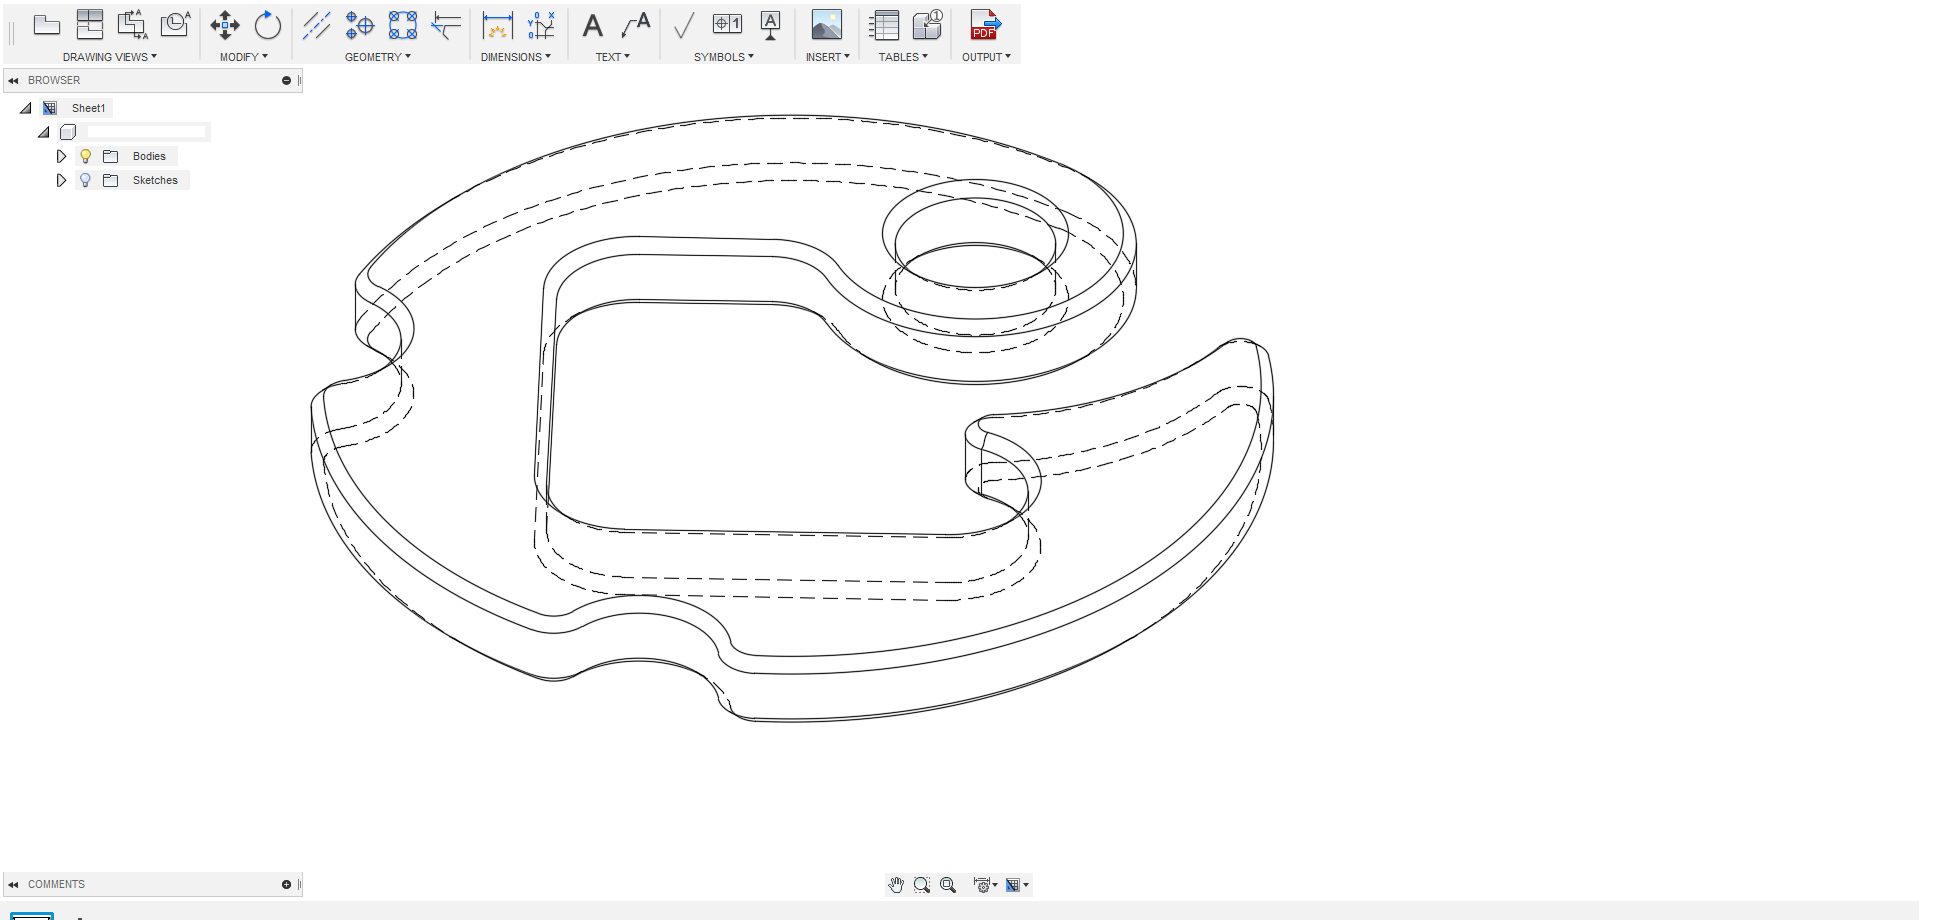Collapse the component node under Sheet1
This screenshot has width=1944, height=920.
tap(44, 132)
